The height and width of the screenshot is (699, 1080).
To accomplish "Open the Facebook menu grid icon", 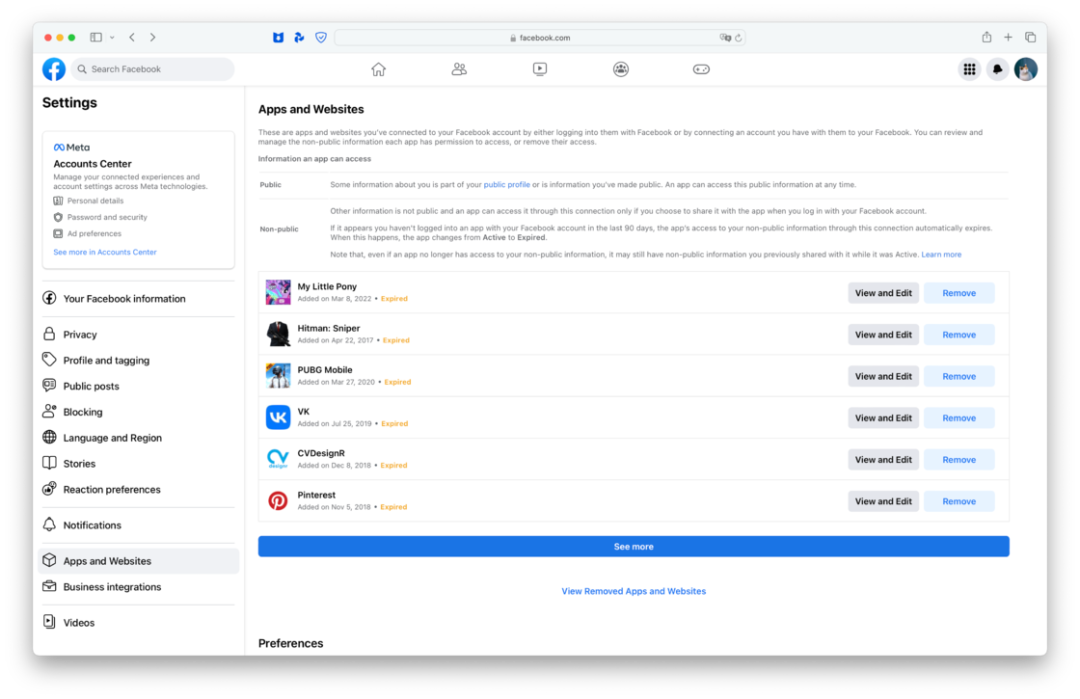I will click(x=969, y=69).
